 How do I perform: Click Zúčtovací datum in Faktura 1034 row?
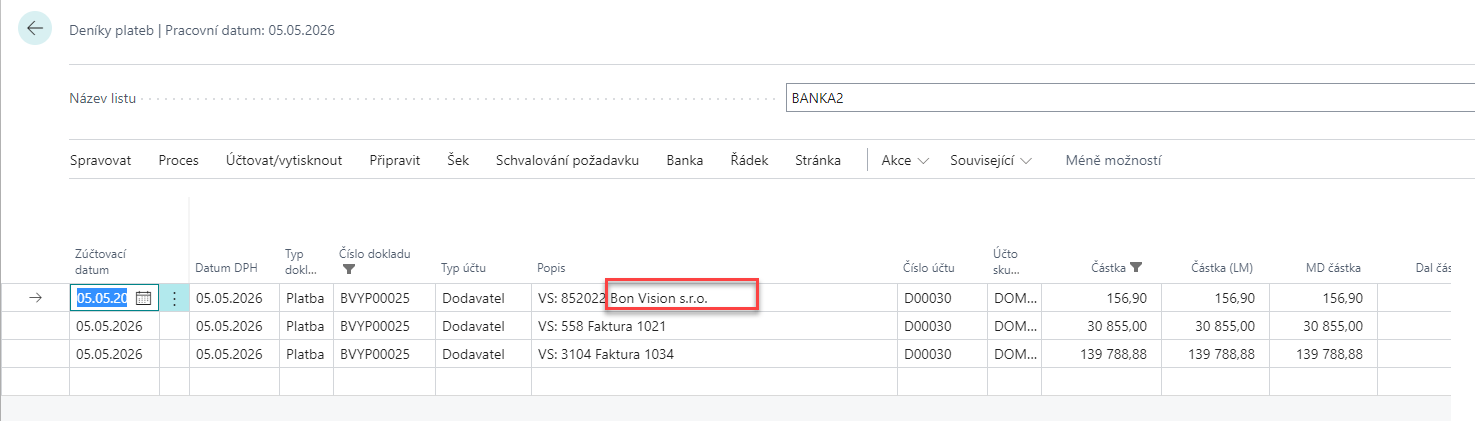click(x=109, y=354)
